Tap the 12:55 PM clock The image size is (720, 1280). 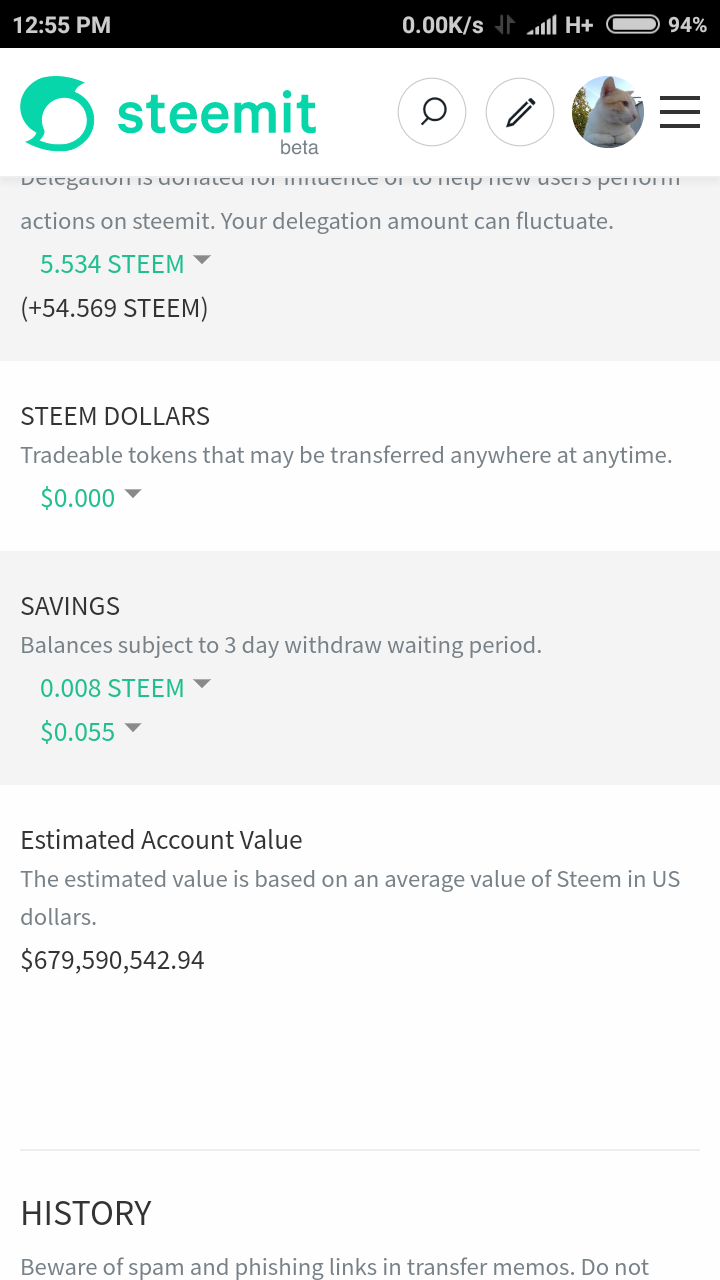click(62, 25)
